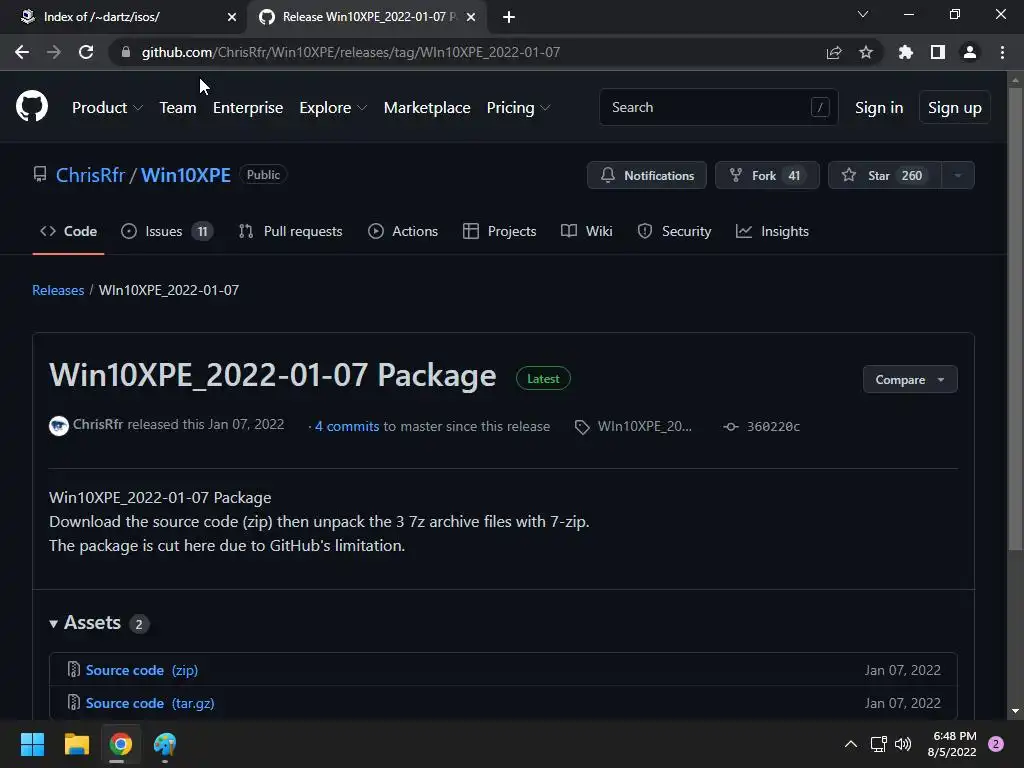Open new browser tab

[509, 17]
